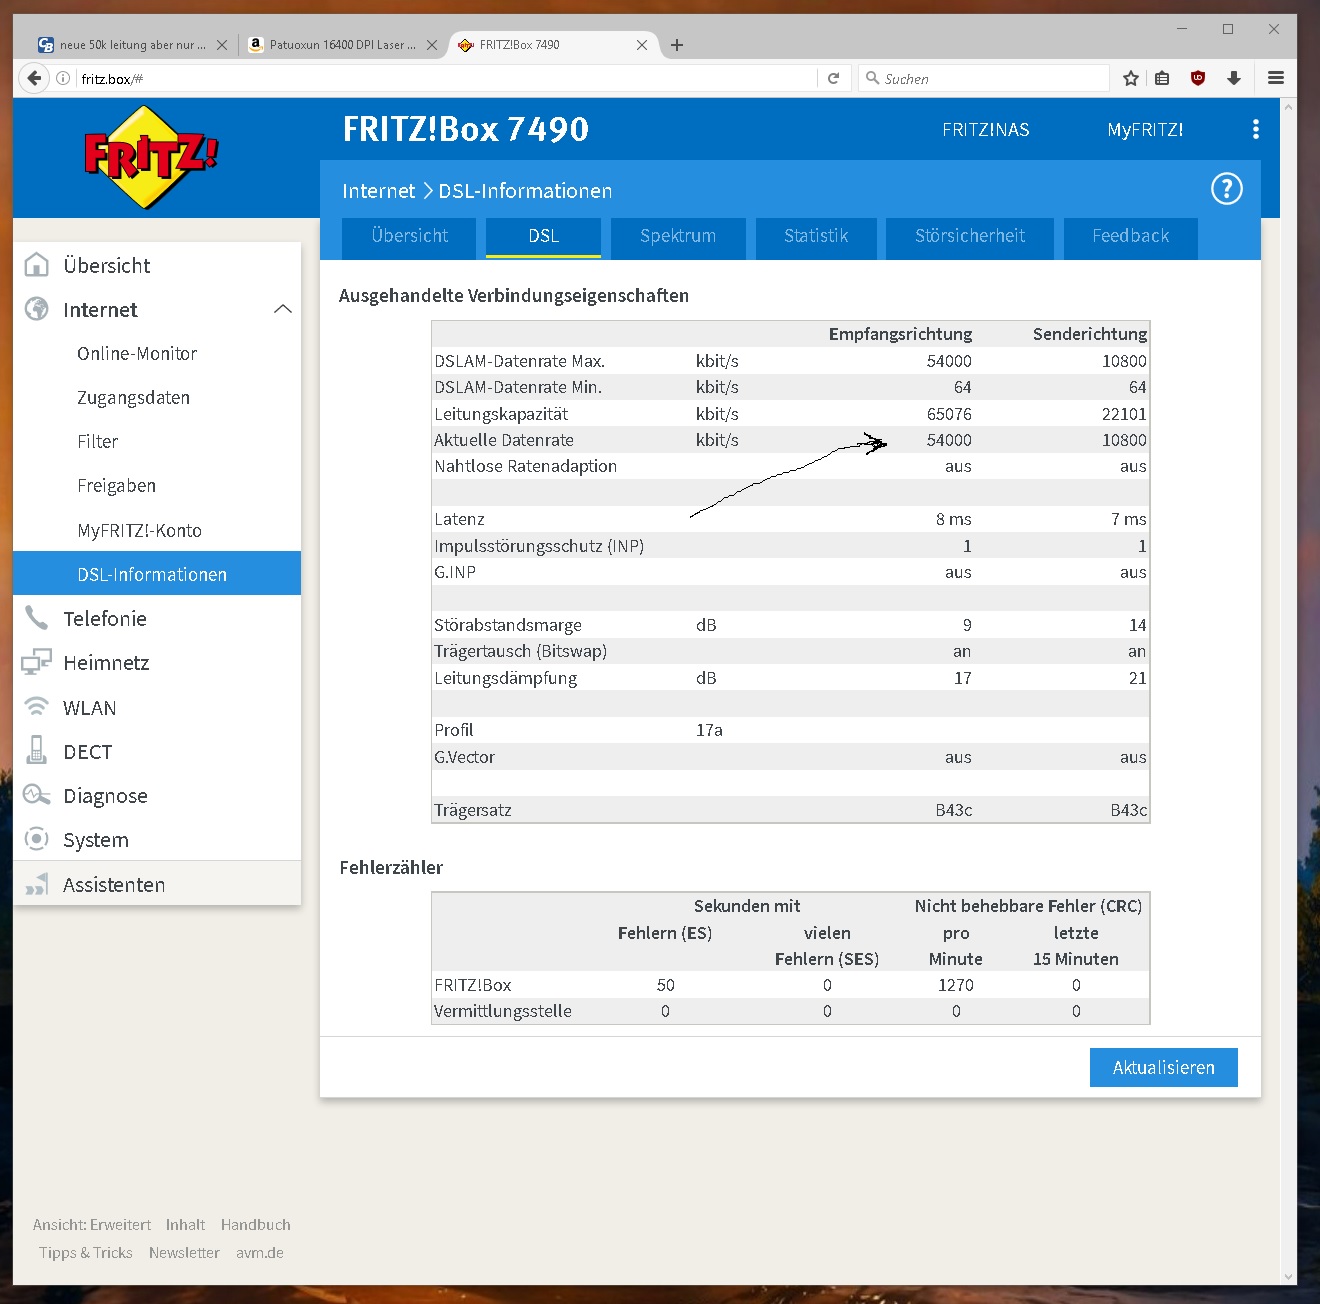1320x1304 pixels.
Task: Switch to 'neue 50k leitung' browser tab
Action: pyautogui.click(x=132, y=45)
